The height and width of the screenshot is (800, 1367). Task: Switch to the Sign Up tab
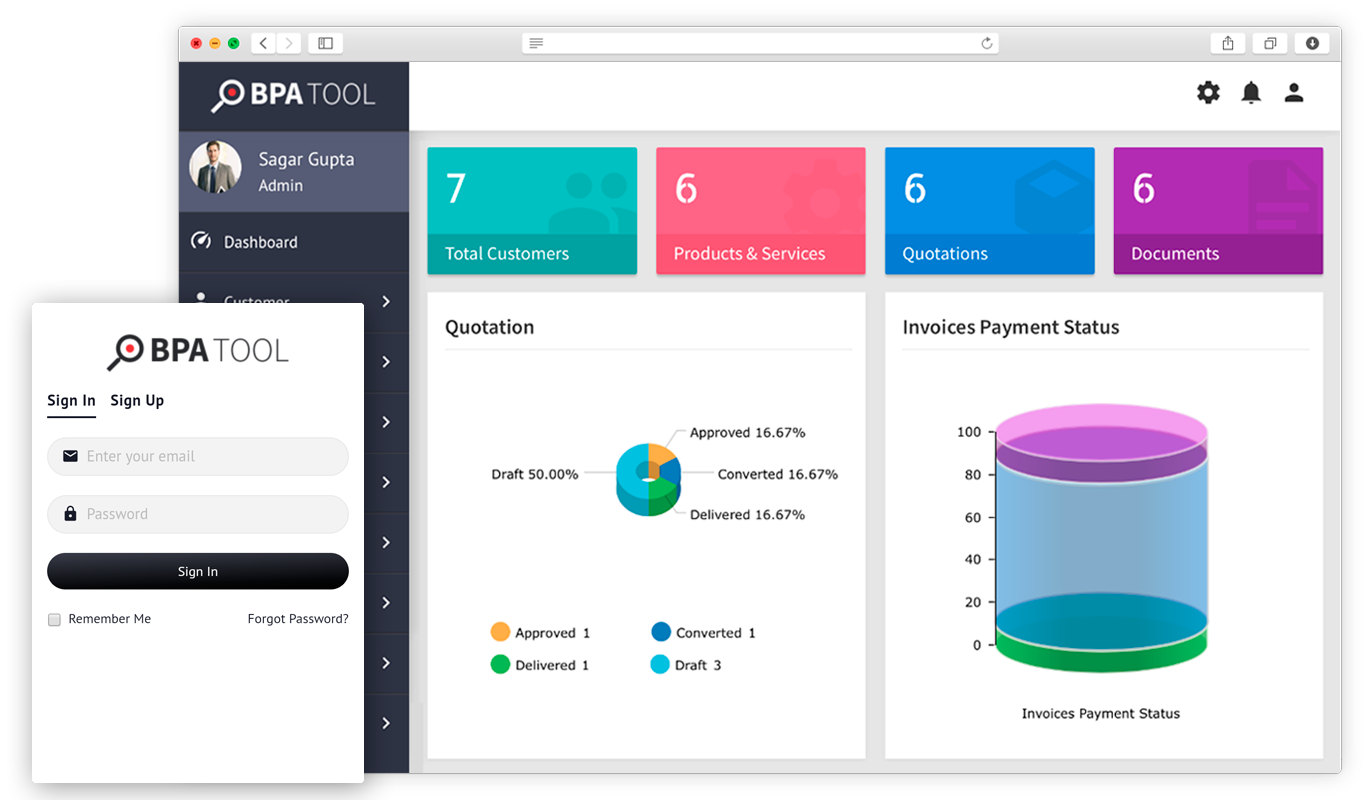(x=137, y=400)
